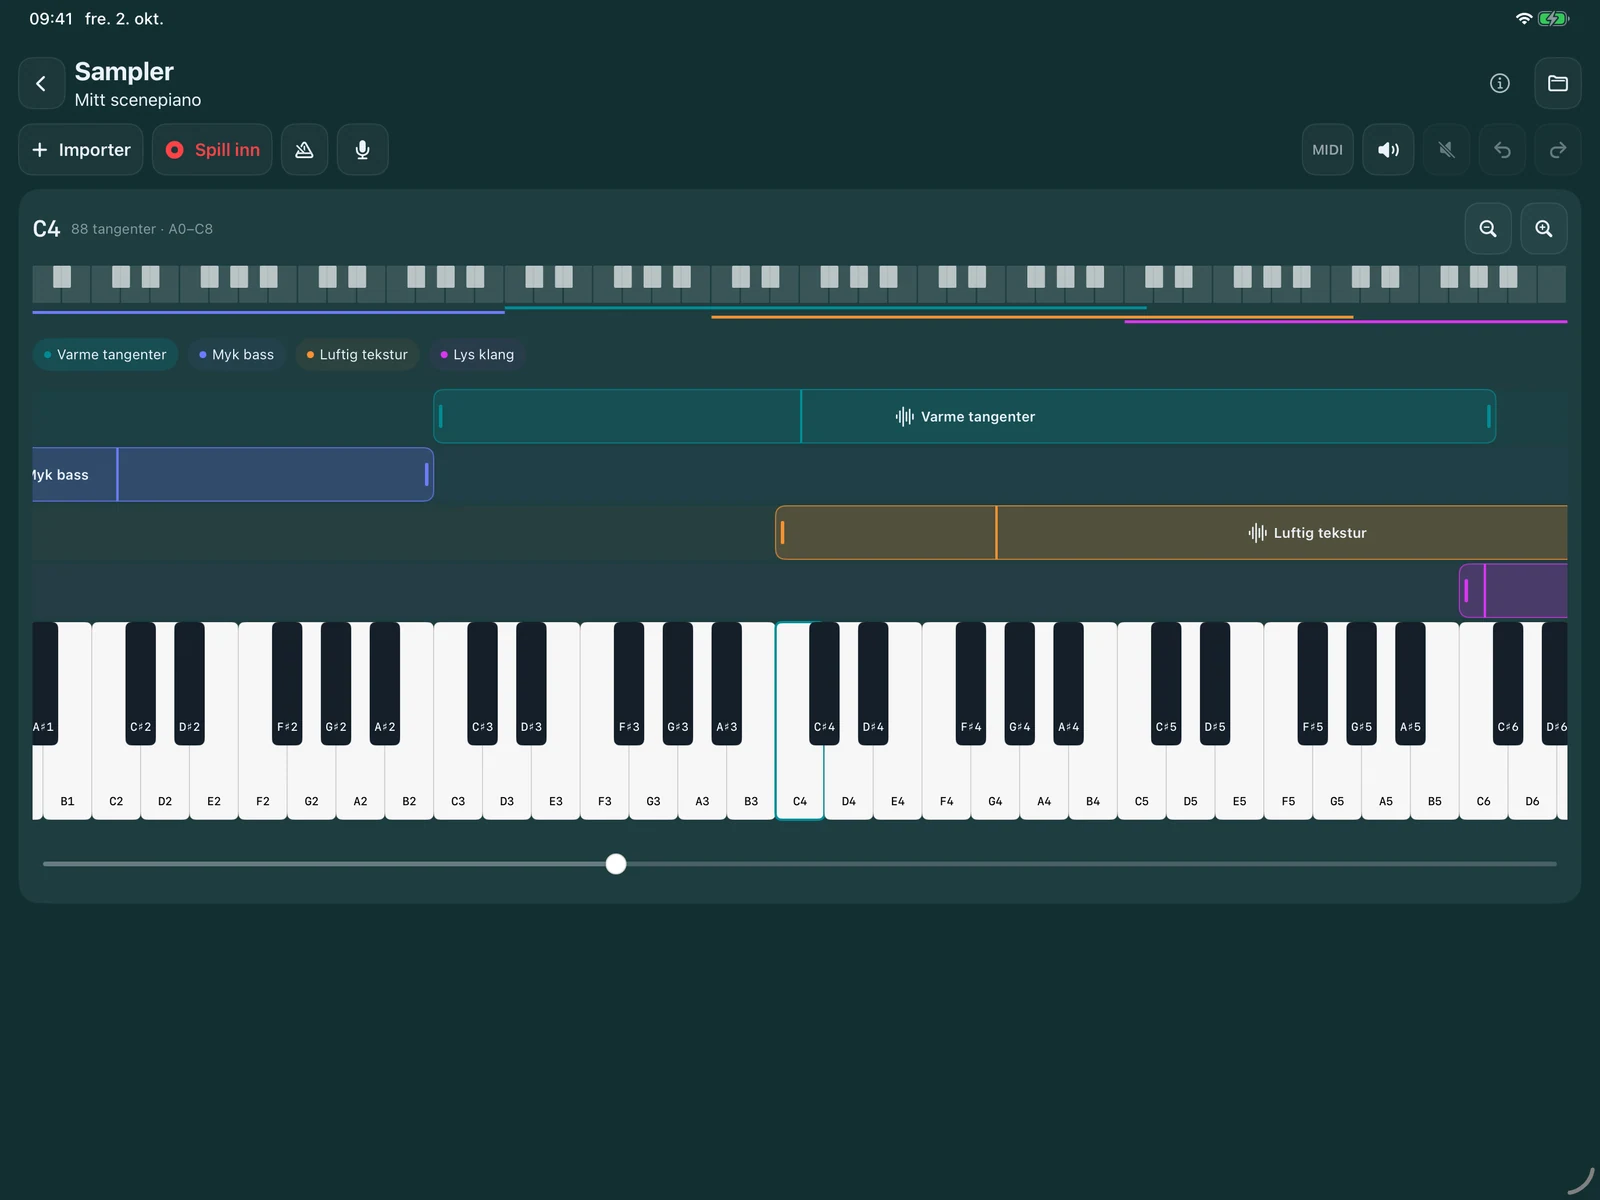1600x1200 pixels.
Task: Click the Sampler title
Action: point(124,72)
